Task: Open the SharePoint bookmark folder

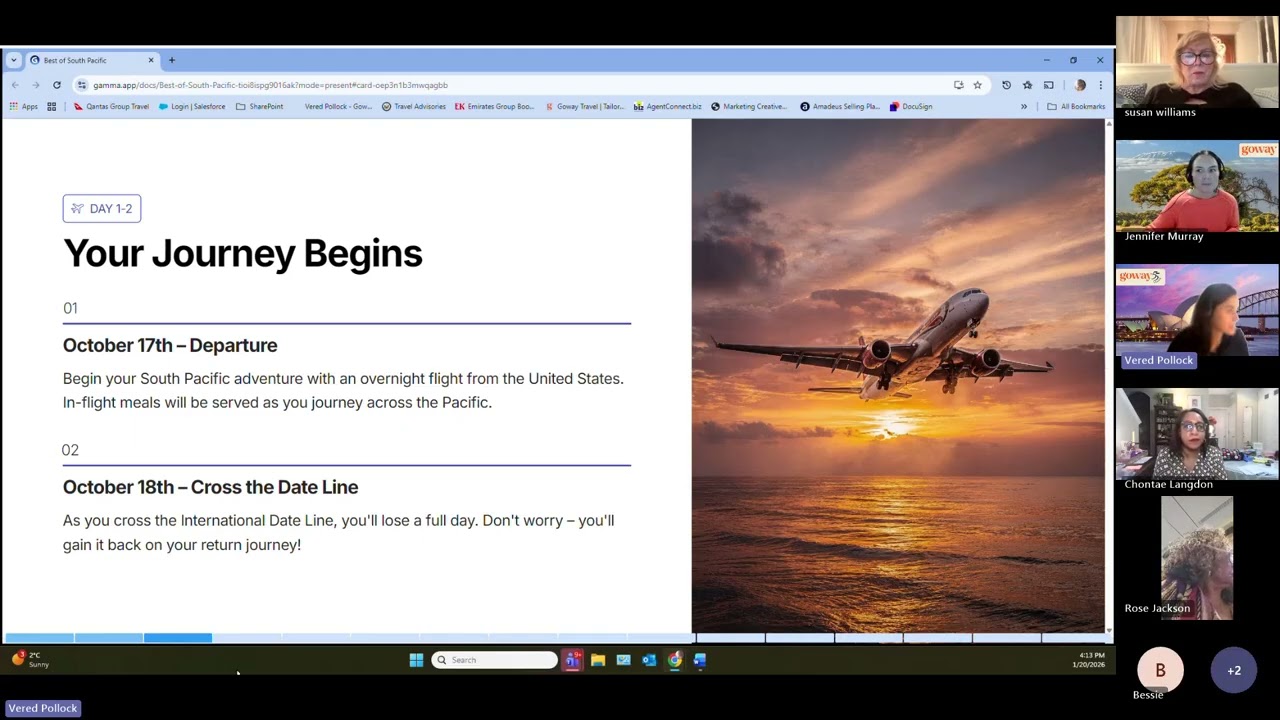Action: point(260,106)
